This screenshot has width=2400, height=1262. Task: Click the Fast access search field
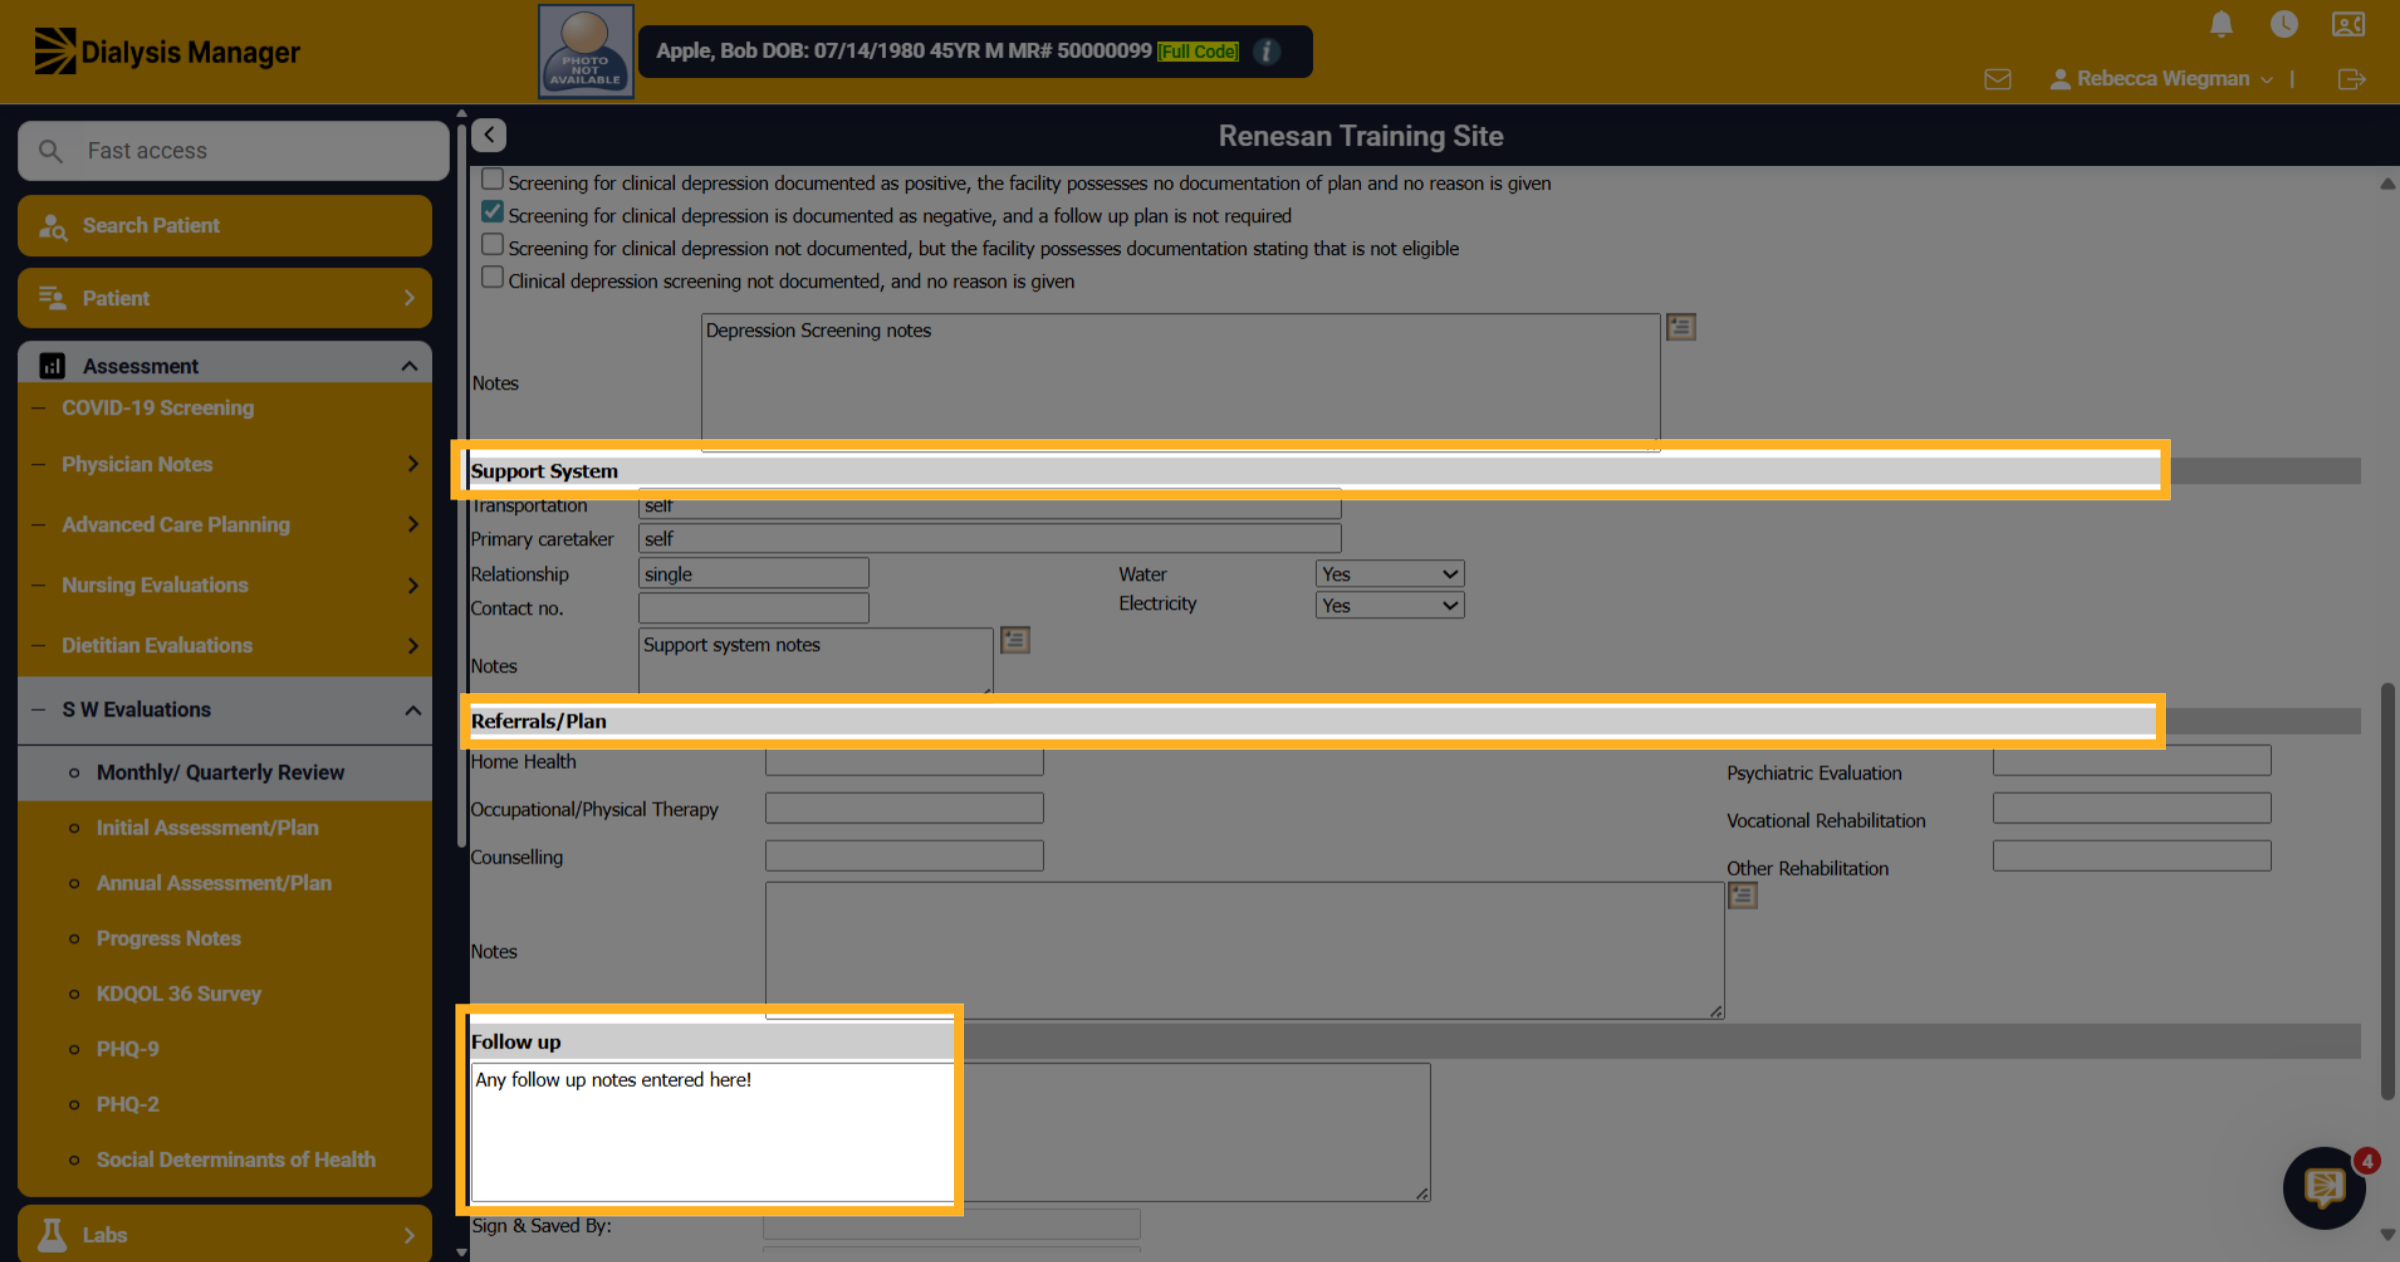click(x=233, y=151)
